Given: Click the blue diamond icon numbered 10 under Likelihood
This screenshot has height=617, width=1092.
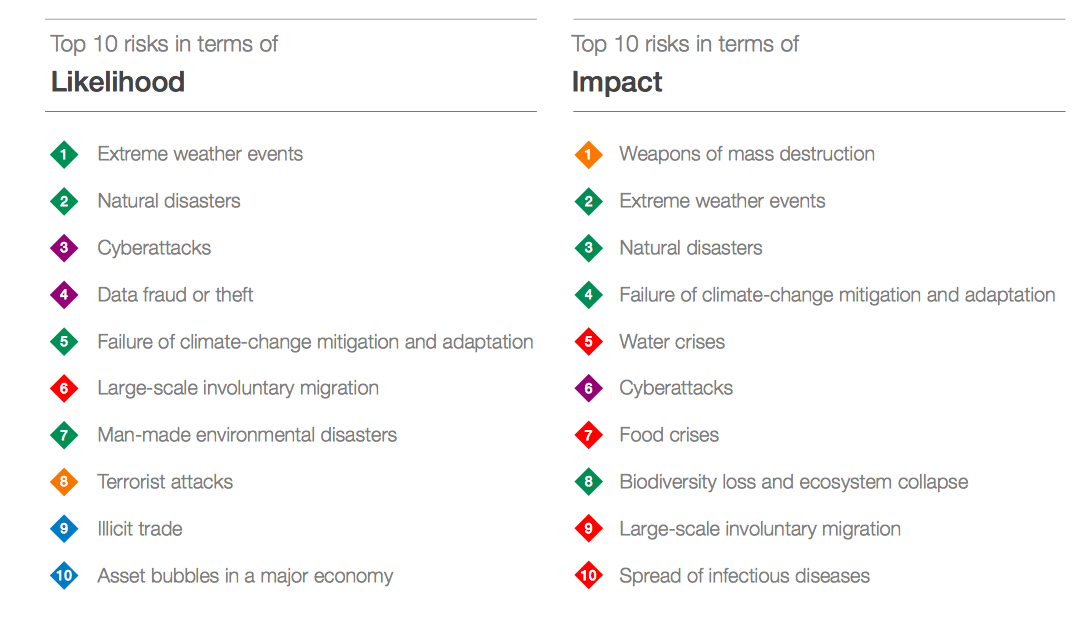Looking at the screenshot, I should (x=64, y=576).
